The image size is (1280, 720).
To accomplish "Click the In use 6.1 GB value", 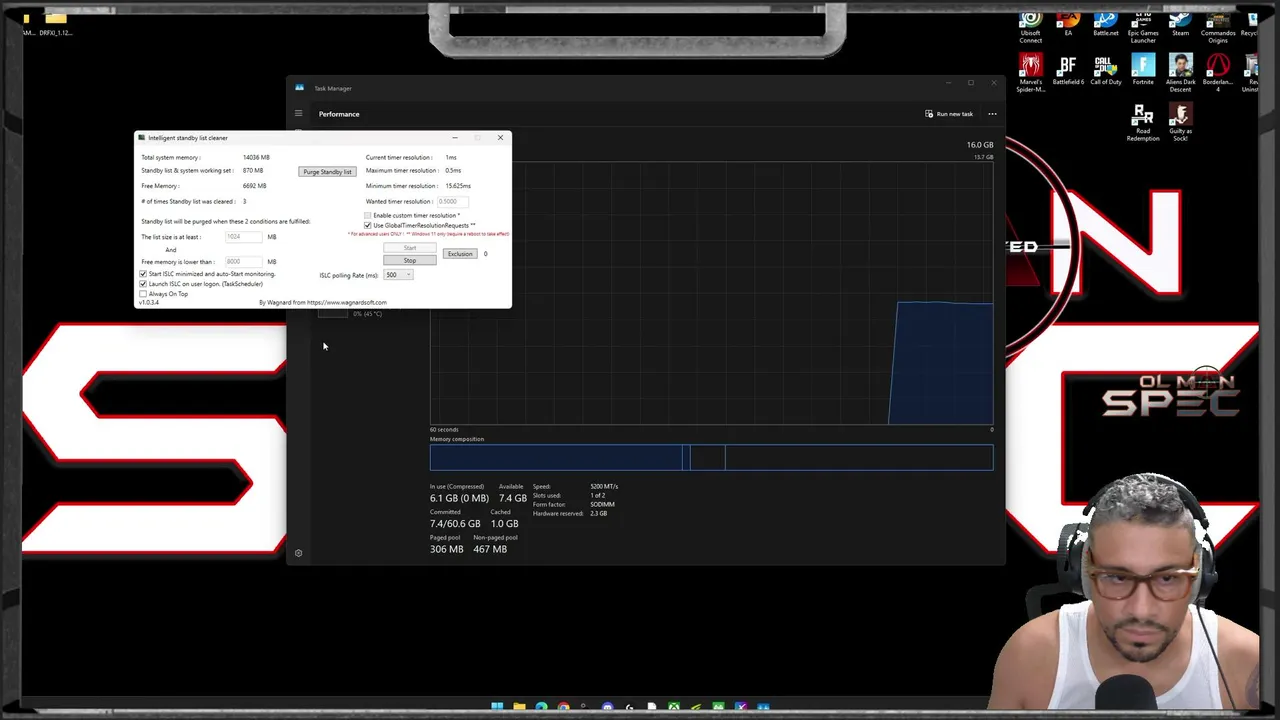I will tap(459, 498).
